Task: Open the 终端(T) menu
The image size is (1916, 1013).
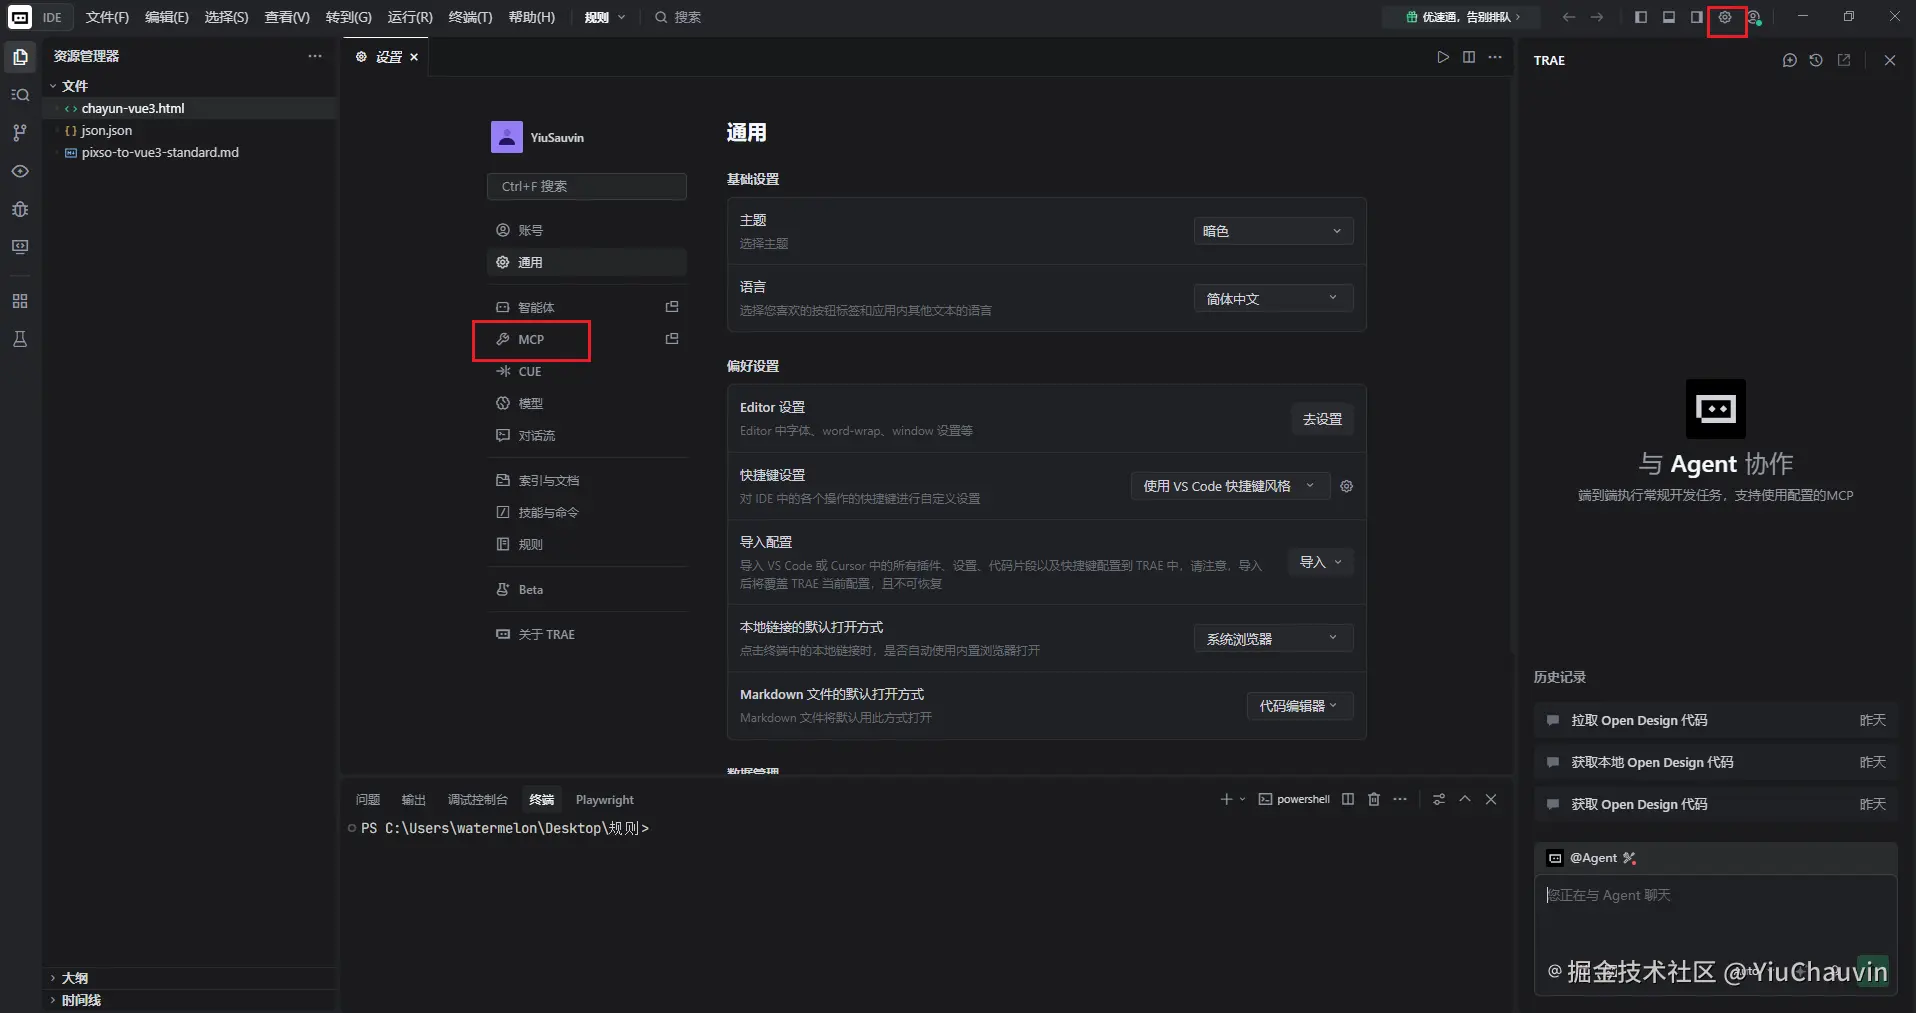Action: [x=470, y=17]
